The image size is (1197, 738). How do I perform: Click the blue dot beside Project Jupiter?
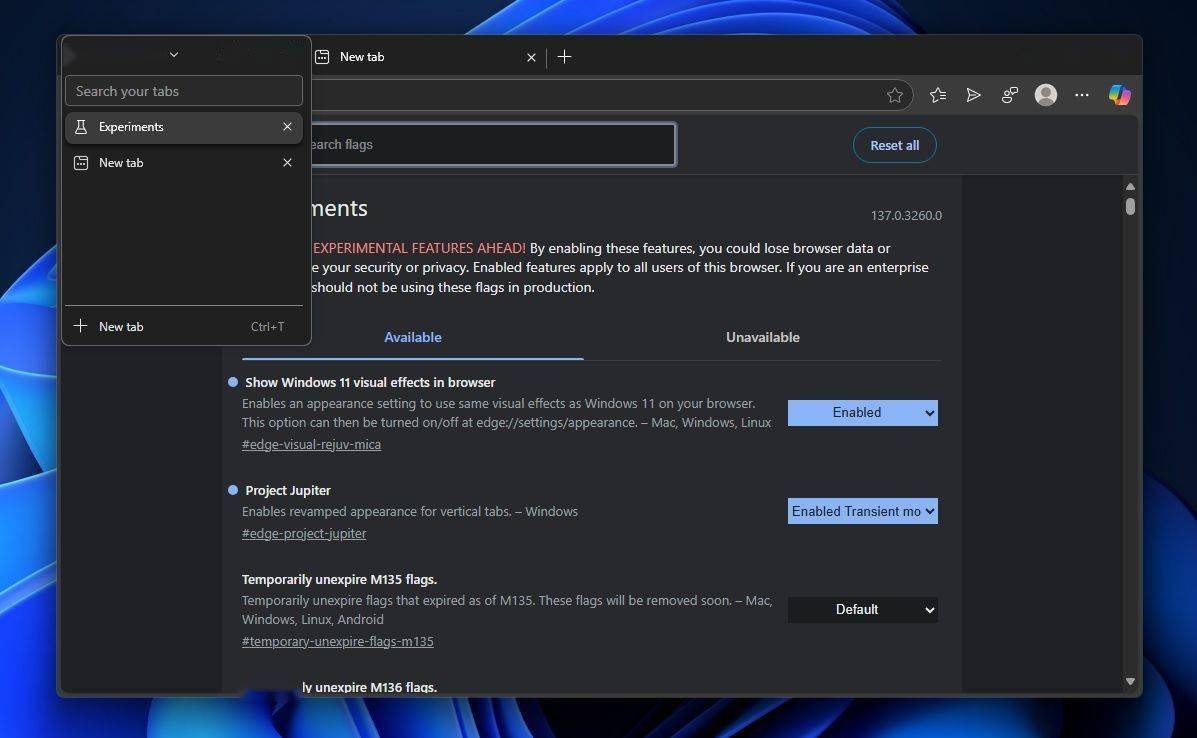233,490
